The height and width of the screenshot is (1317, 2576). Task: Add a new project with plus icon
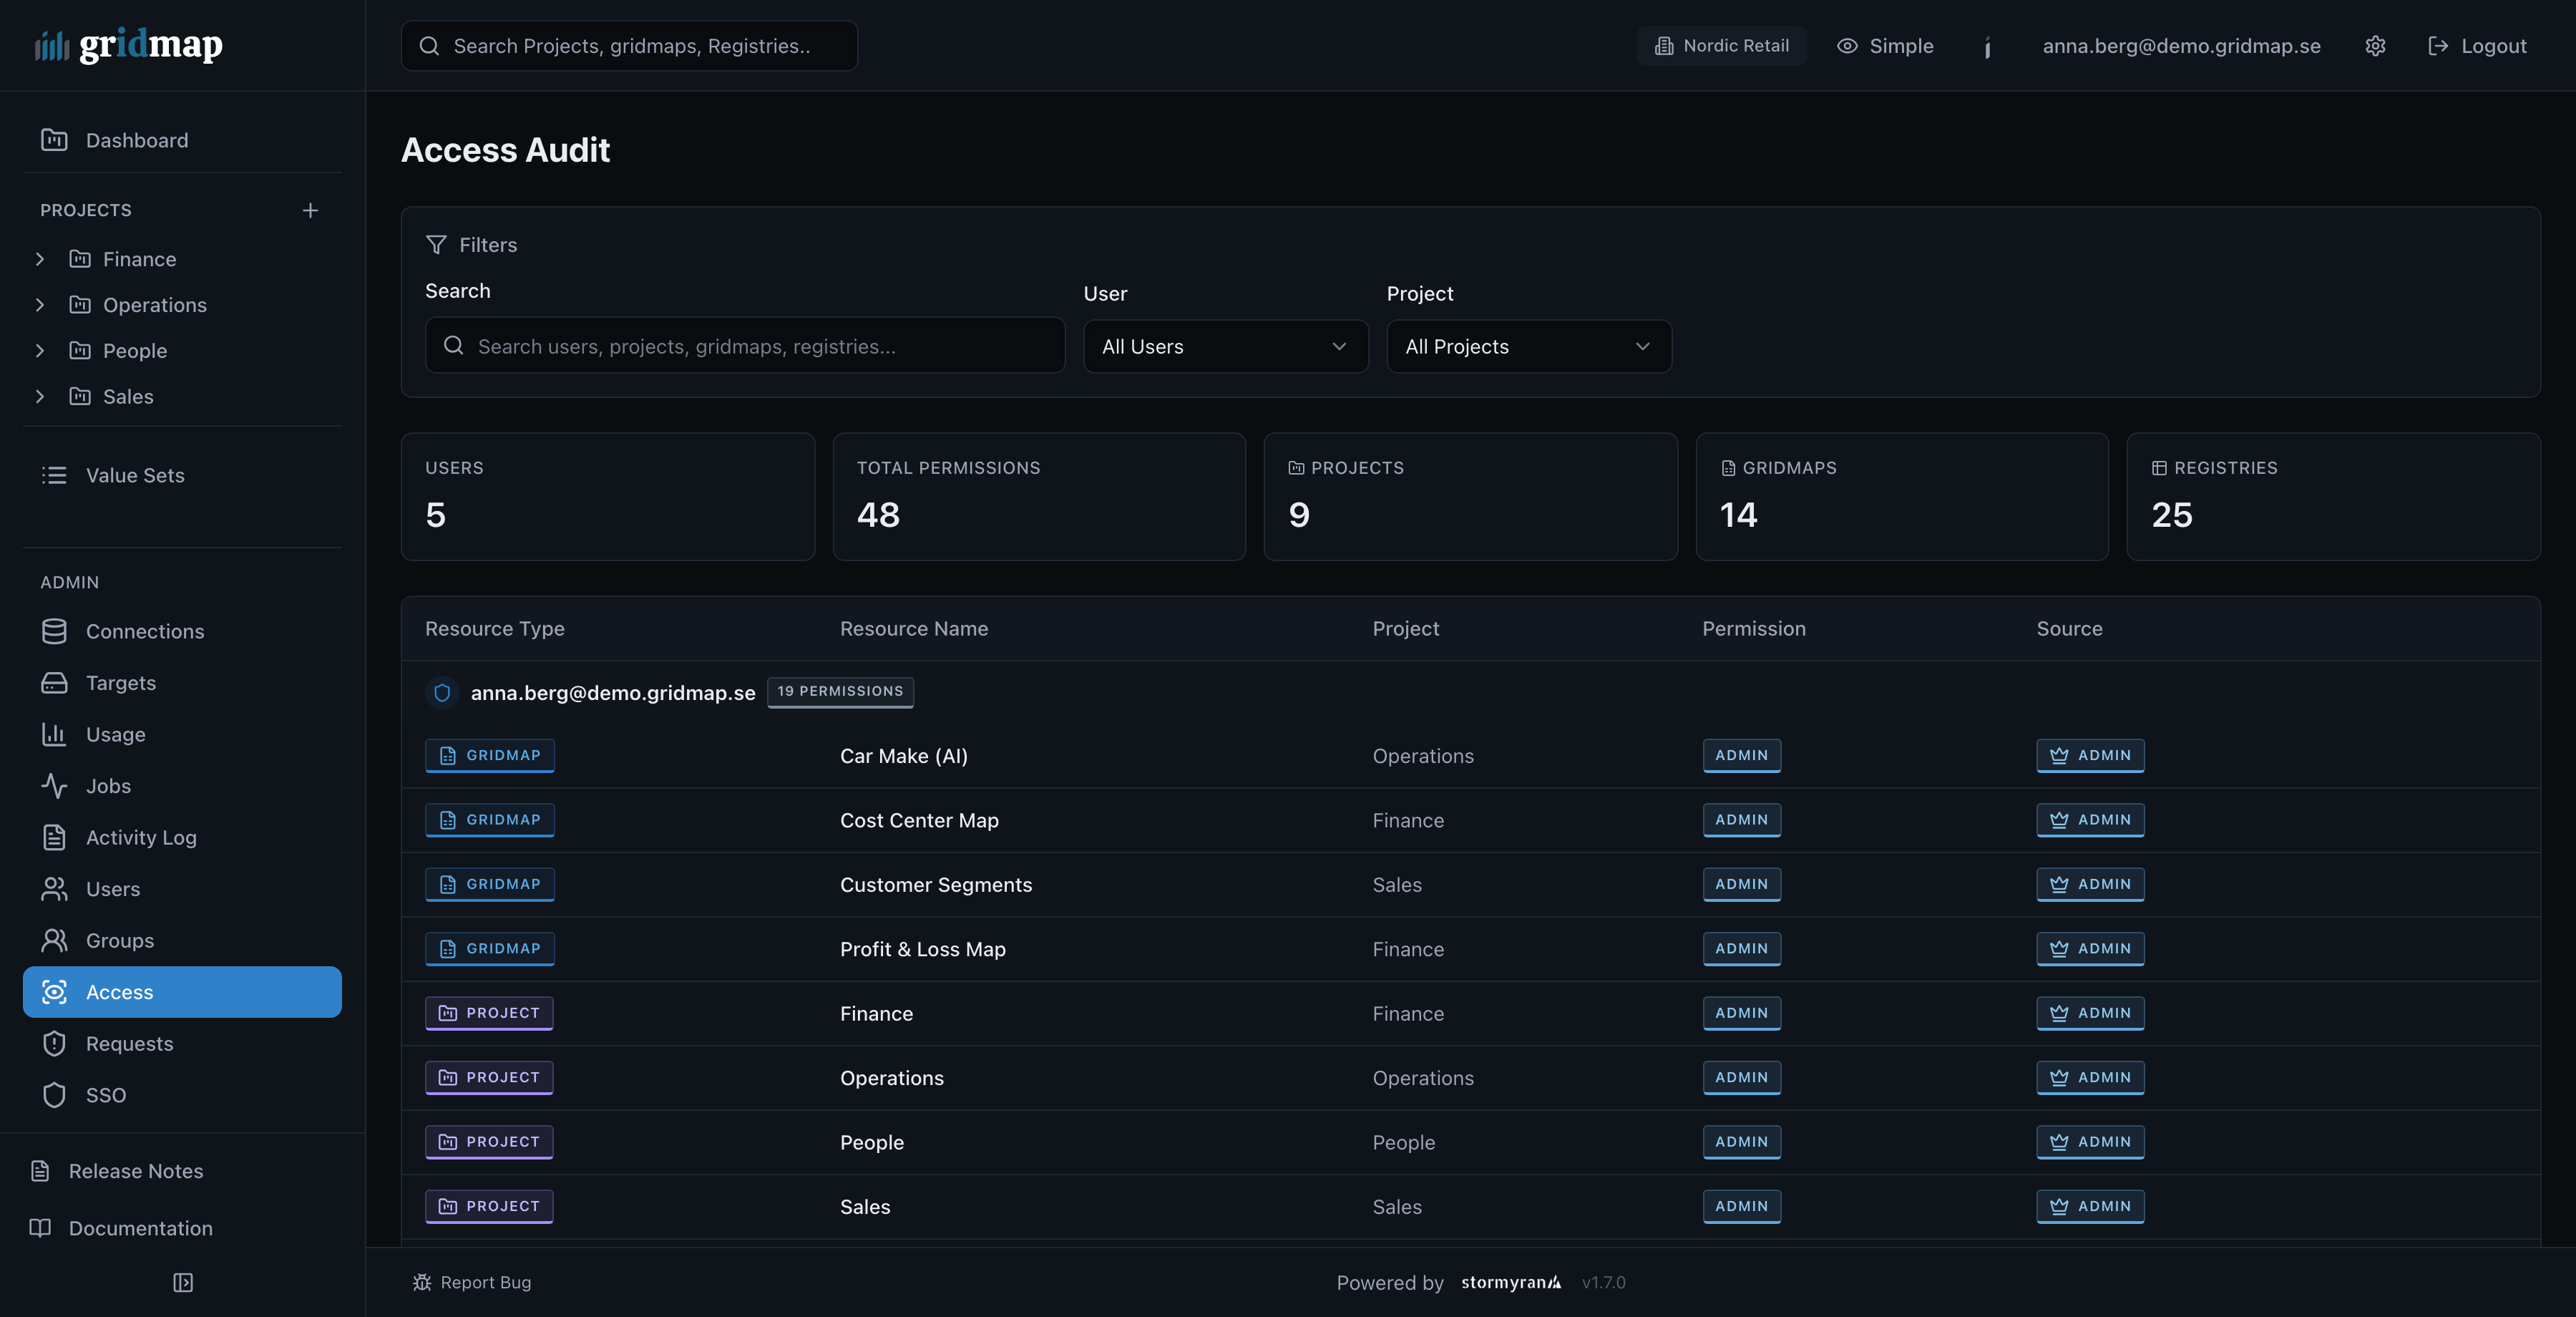310,210
